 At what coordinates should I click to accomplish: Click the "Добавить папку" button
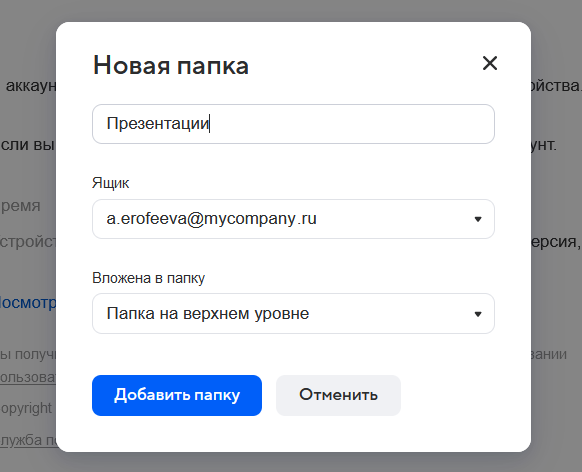click(177, 395)
